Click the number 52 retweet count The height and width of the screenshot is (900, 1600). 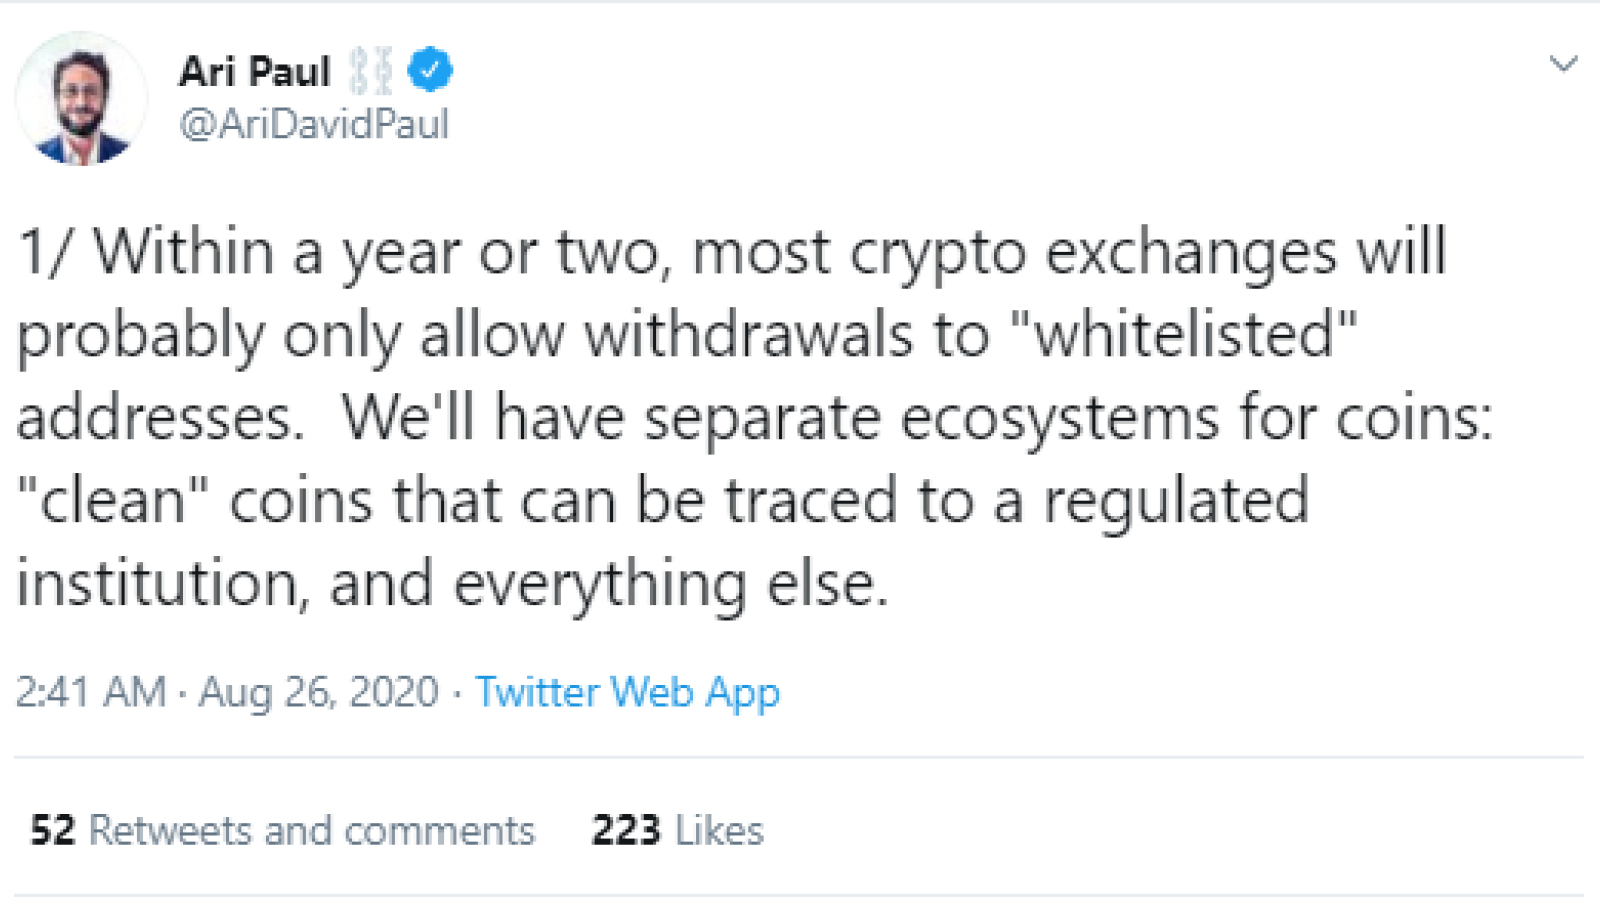pyautogui.click(x=53, y=830)
